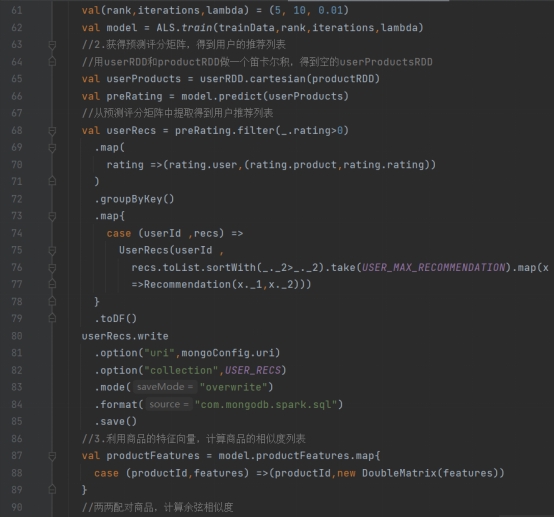Click line number 80 in the gutter
The height and width of the screenshot is (518, 554).
(x=17, y=336)
